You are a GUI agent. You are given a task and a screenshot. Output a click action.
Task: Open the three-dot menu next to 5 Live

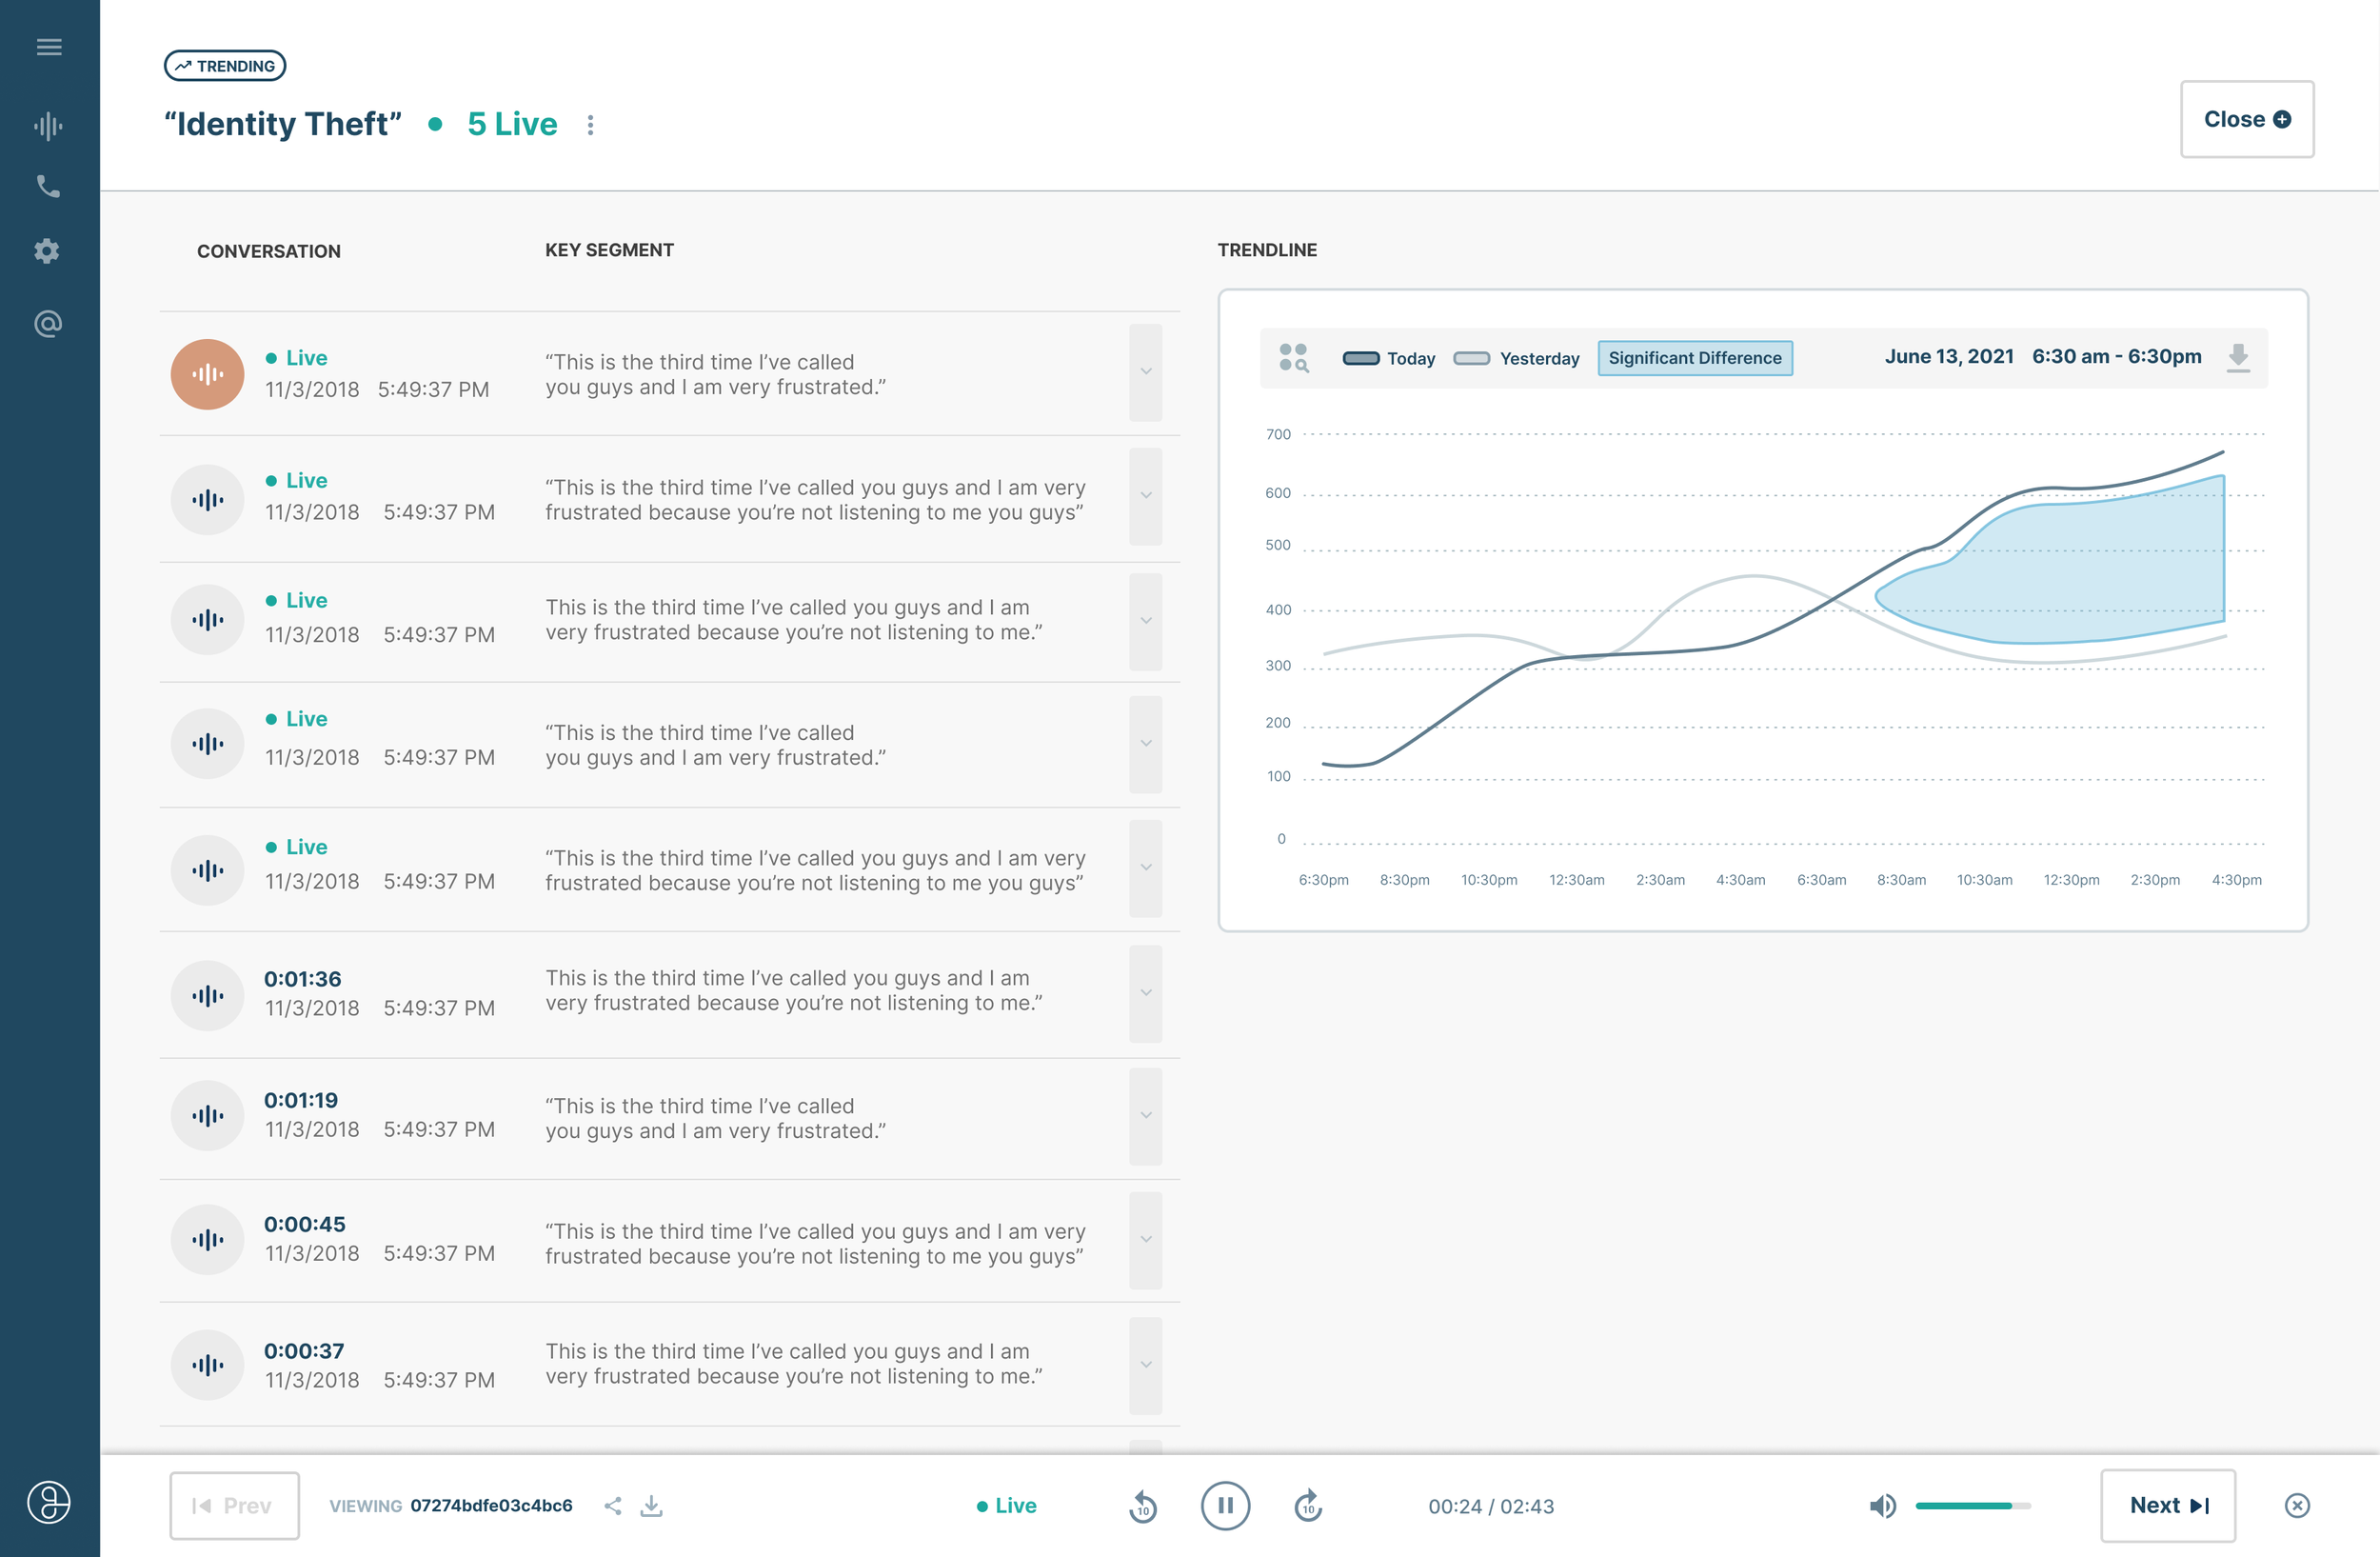pyautogui.click(x=591, y=124)
